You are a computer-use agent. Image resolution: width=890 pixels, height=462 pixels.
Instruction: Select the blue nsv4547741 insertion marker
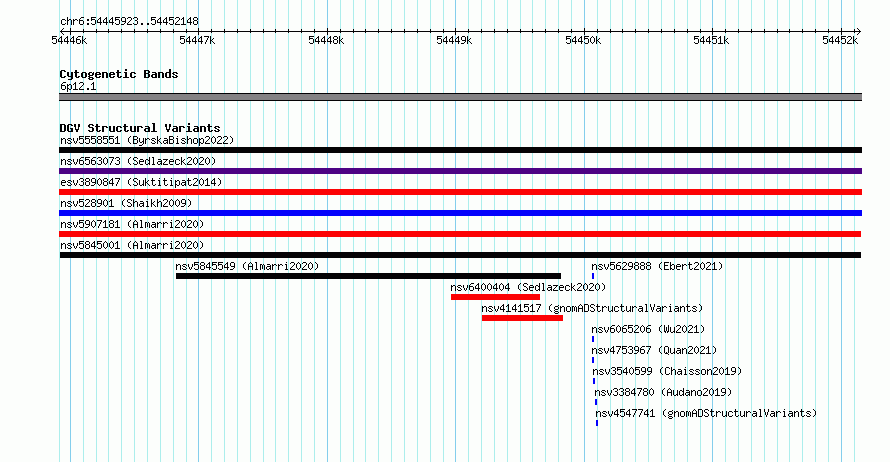[x=597, y=423]
